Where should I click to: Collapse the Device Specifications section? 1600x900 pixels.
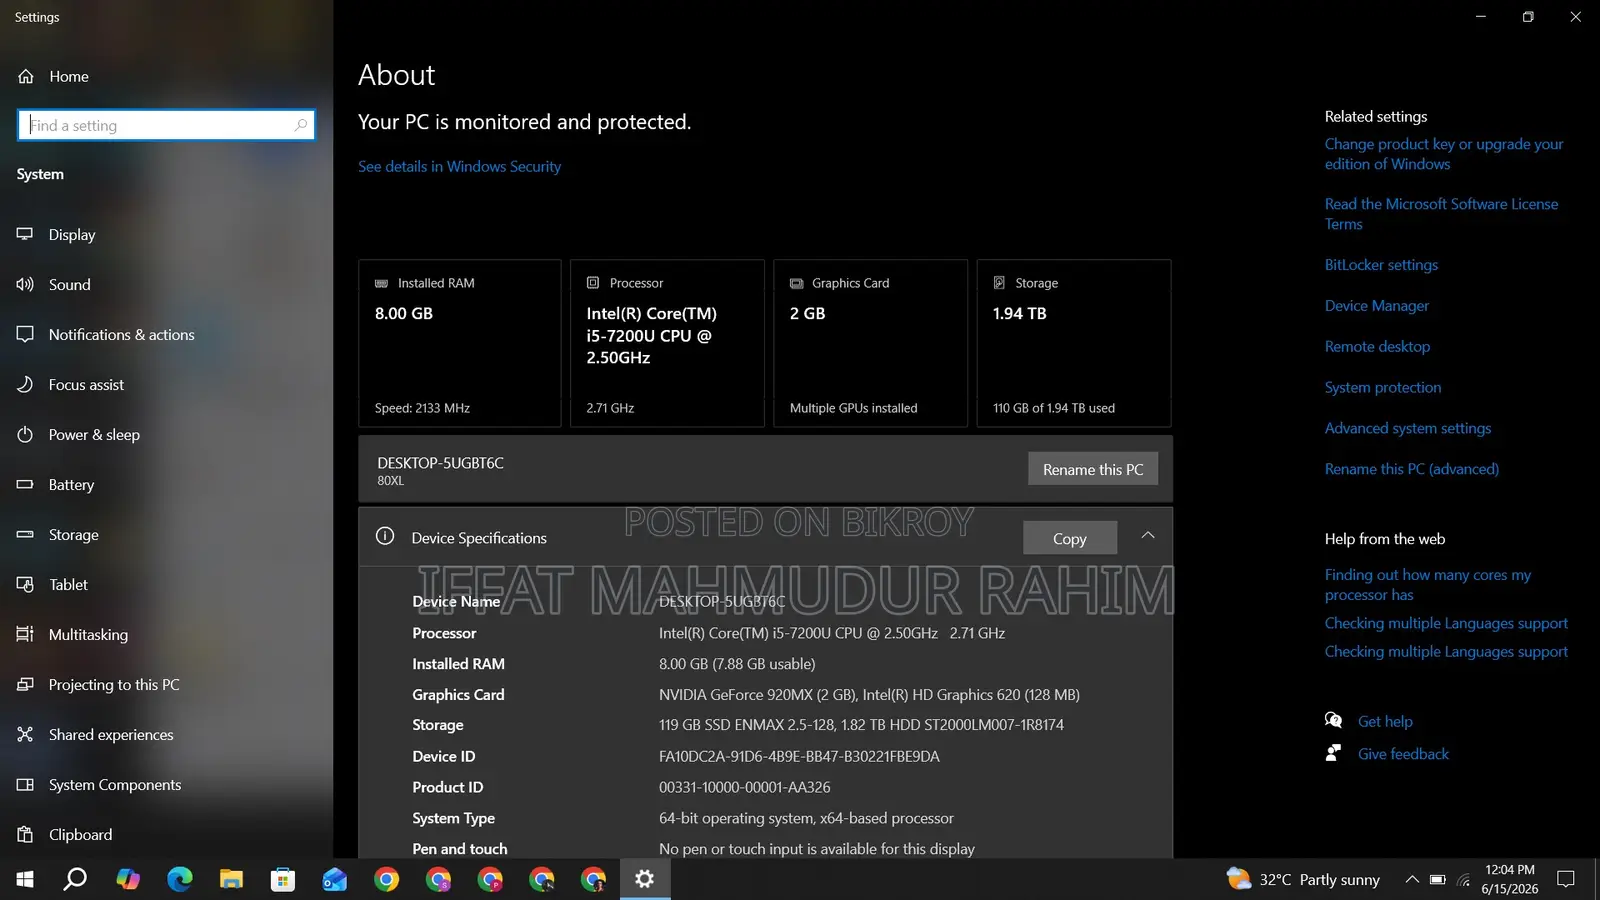(x=1148, y=536)
